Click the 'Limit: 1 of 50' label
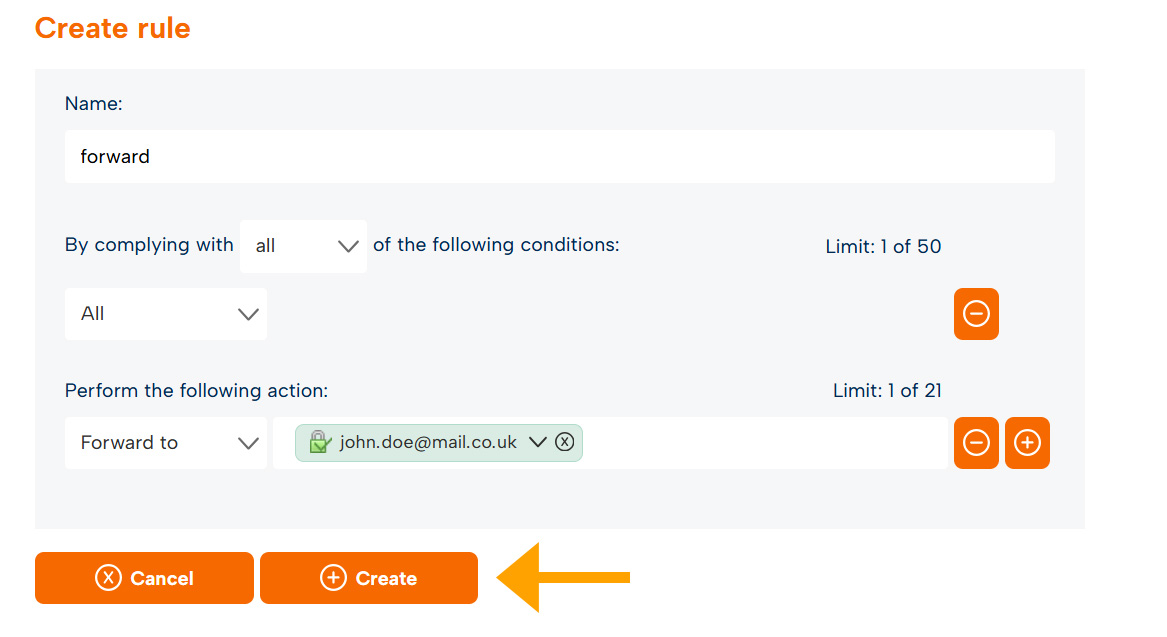This screenshot has height=637, width=1167. (x=883, y=246)
